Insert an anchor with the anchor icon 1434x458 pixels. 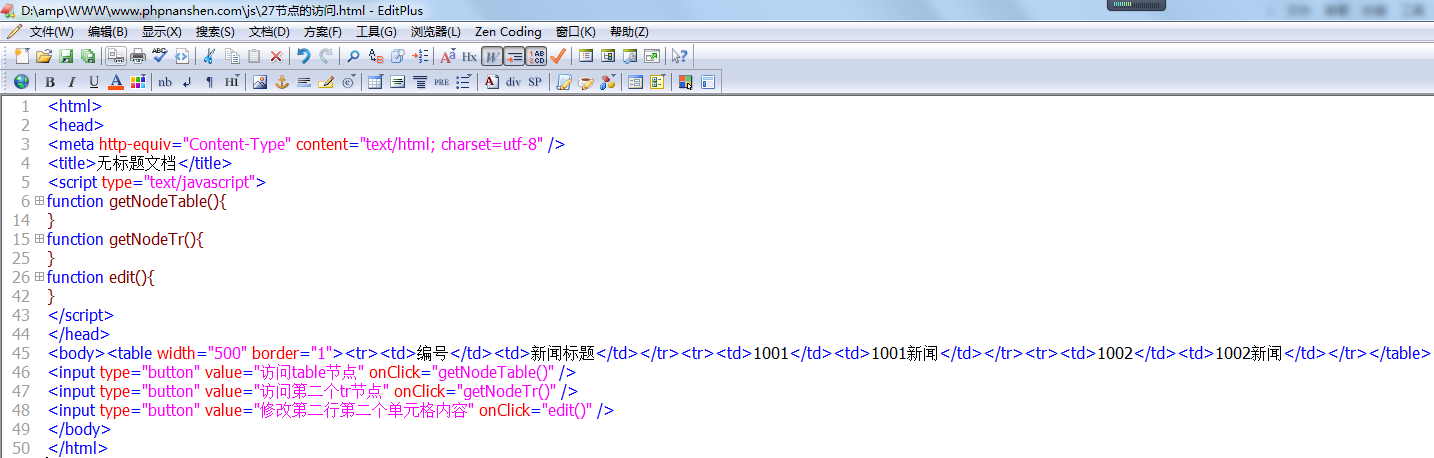point(282,82)
